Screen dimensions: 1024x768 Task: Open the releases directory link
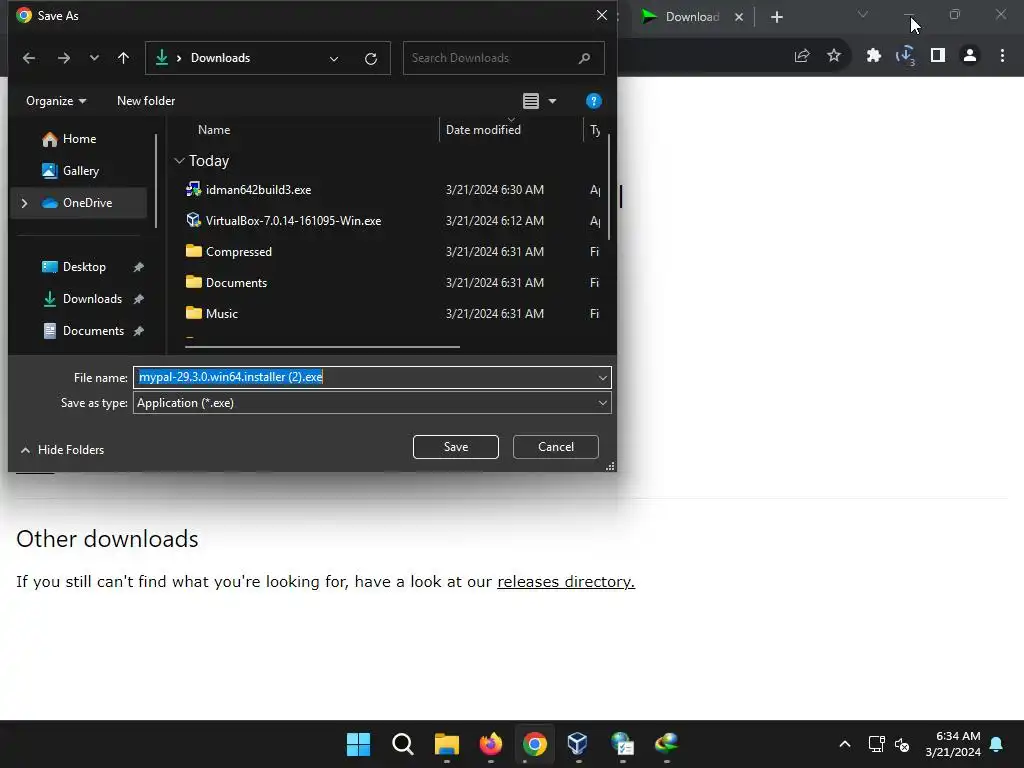click(x=566, y=581)
